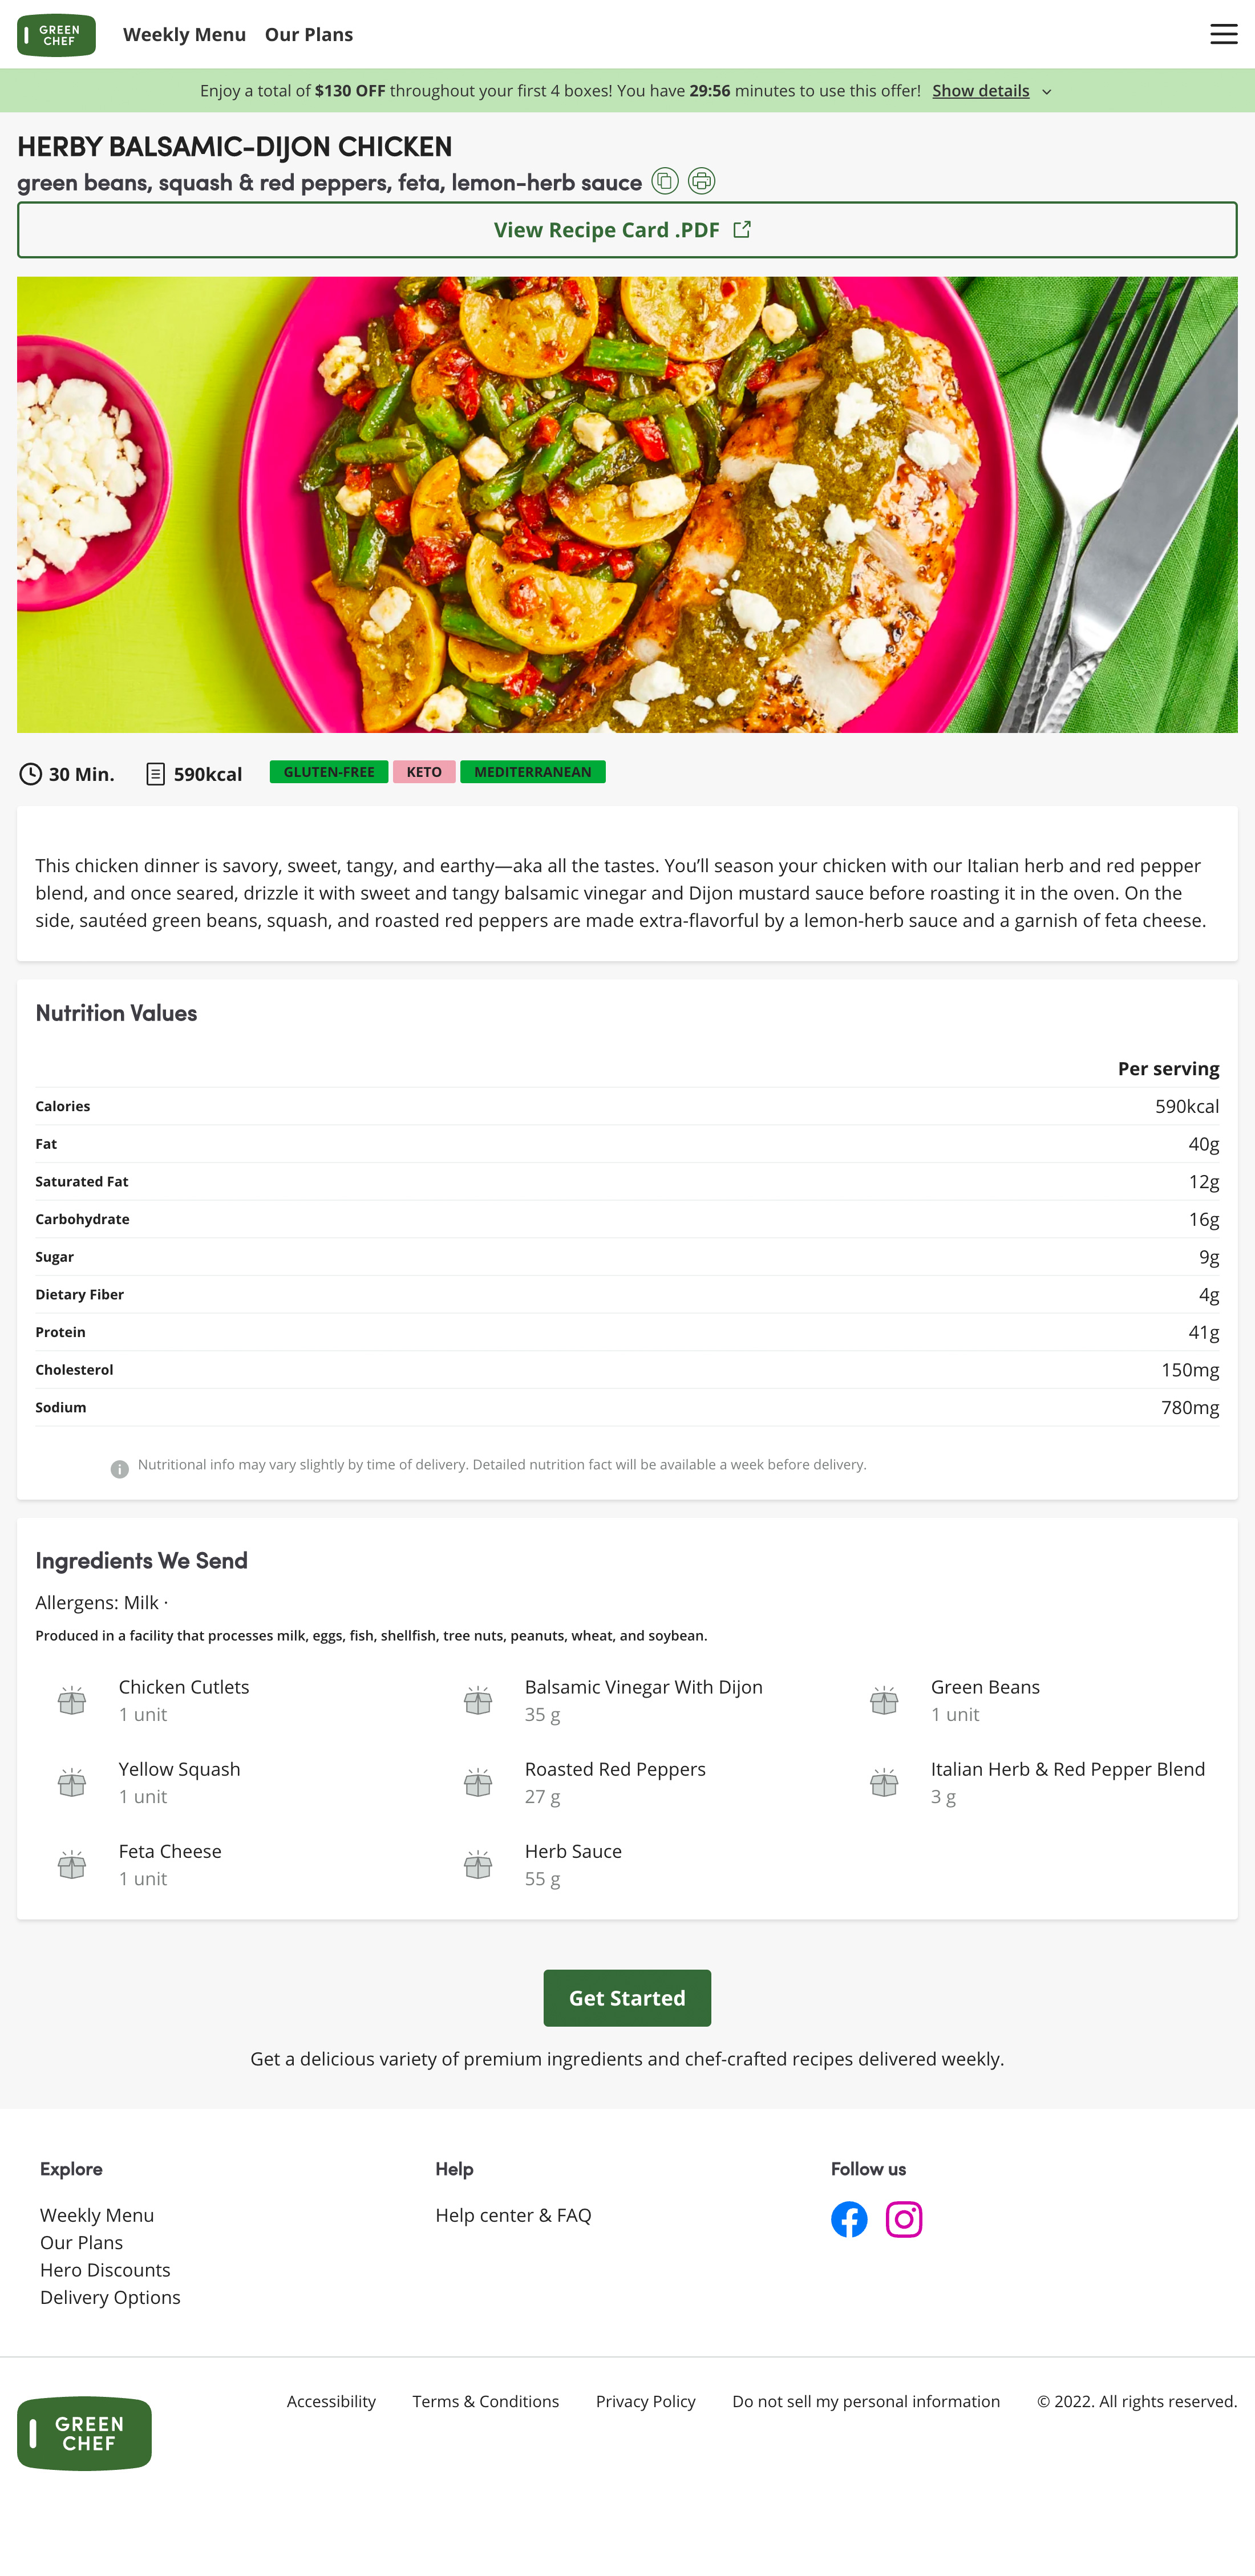This screenshot has height=2576, width=1255.
Task: Open Green Chef's Instagram page
Action: point(903,2219)
